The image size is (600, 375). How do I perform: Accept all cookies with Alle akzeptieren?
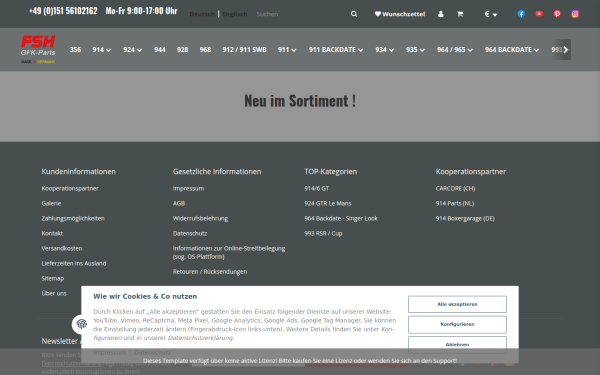point(457,304)
